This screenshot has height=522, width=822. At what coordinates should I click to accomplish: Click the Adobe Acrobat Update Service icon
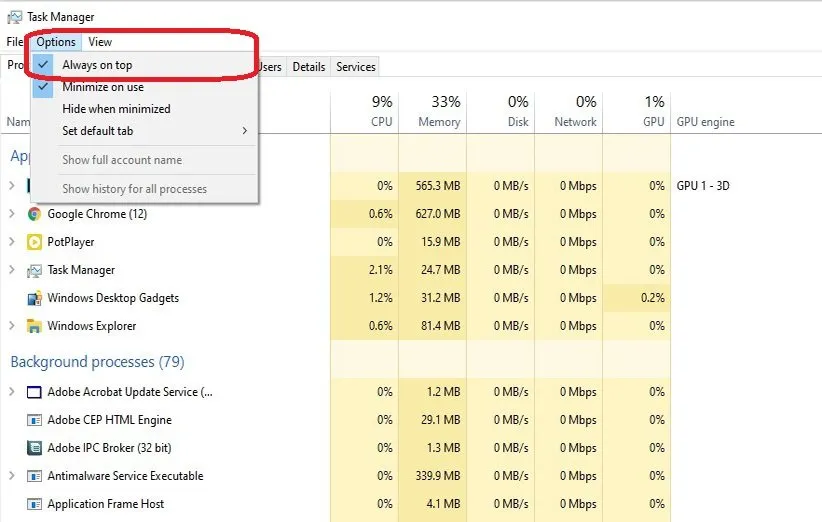click(x=34, y=392)
